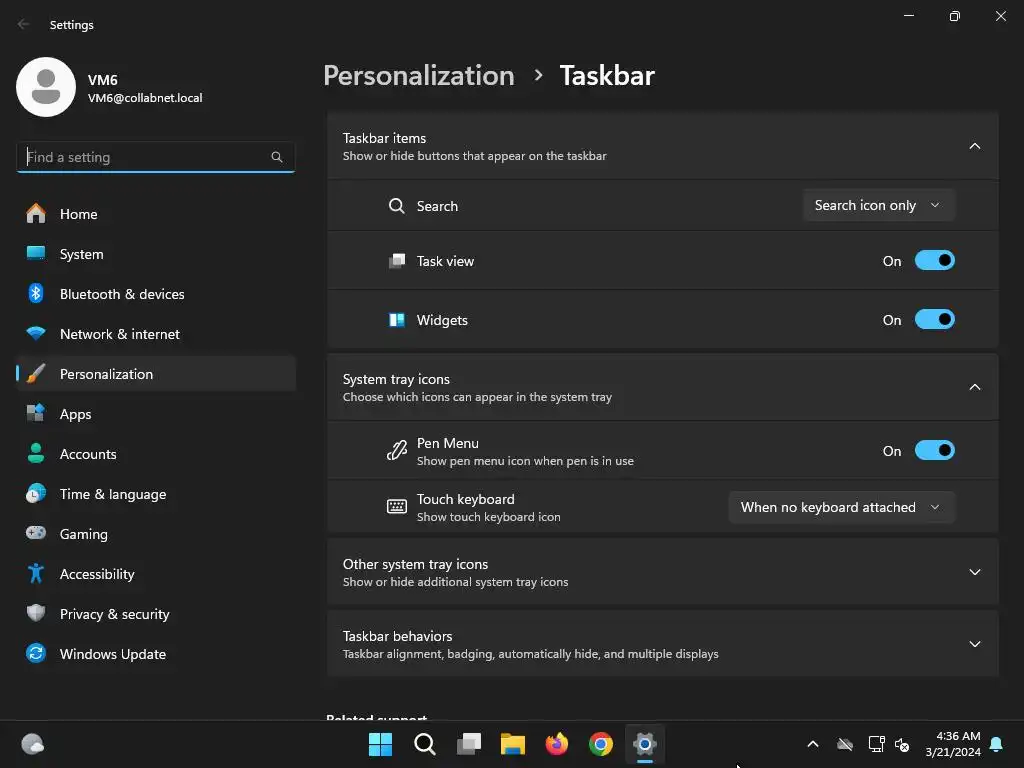
Task: Go to the Accounts label in sidebar
Action: coord(88,454)
